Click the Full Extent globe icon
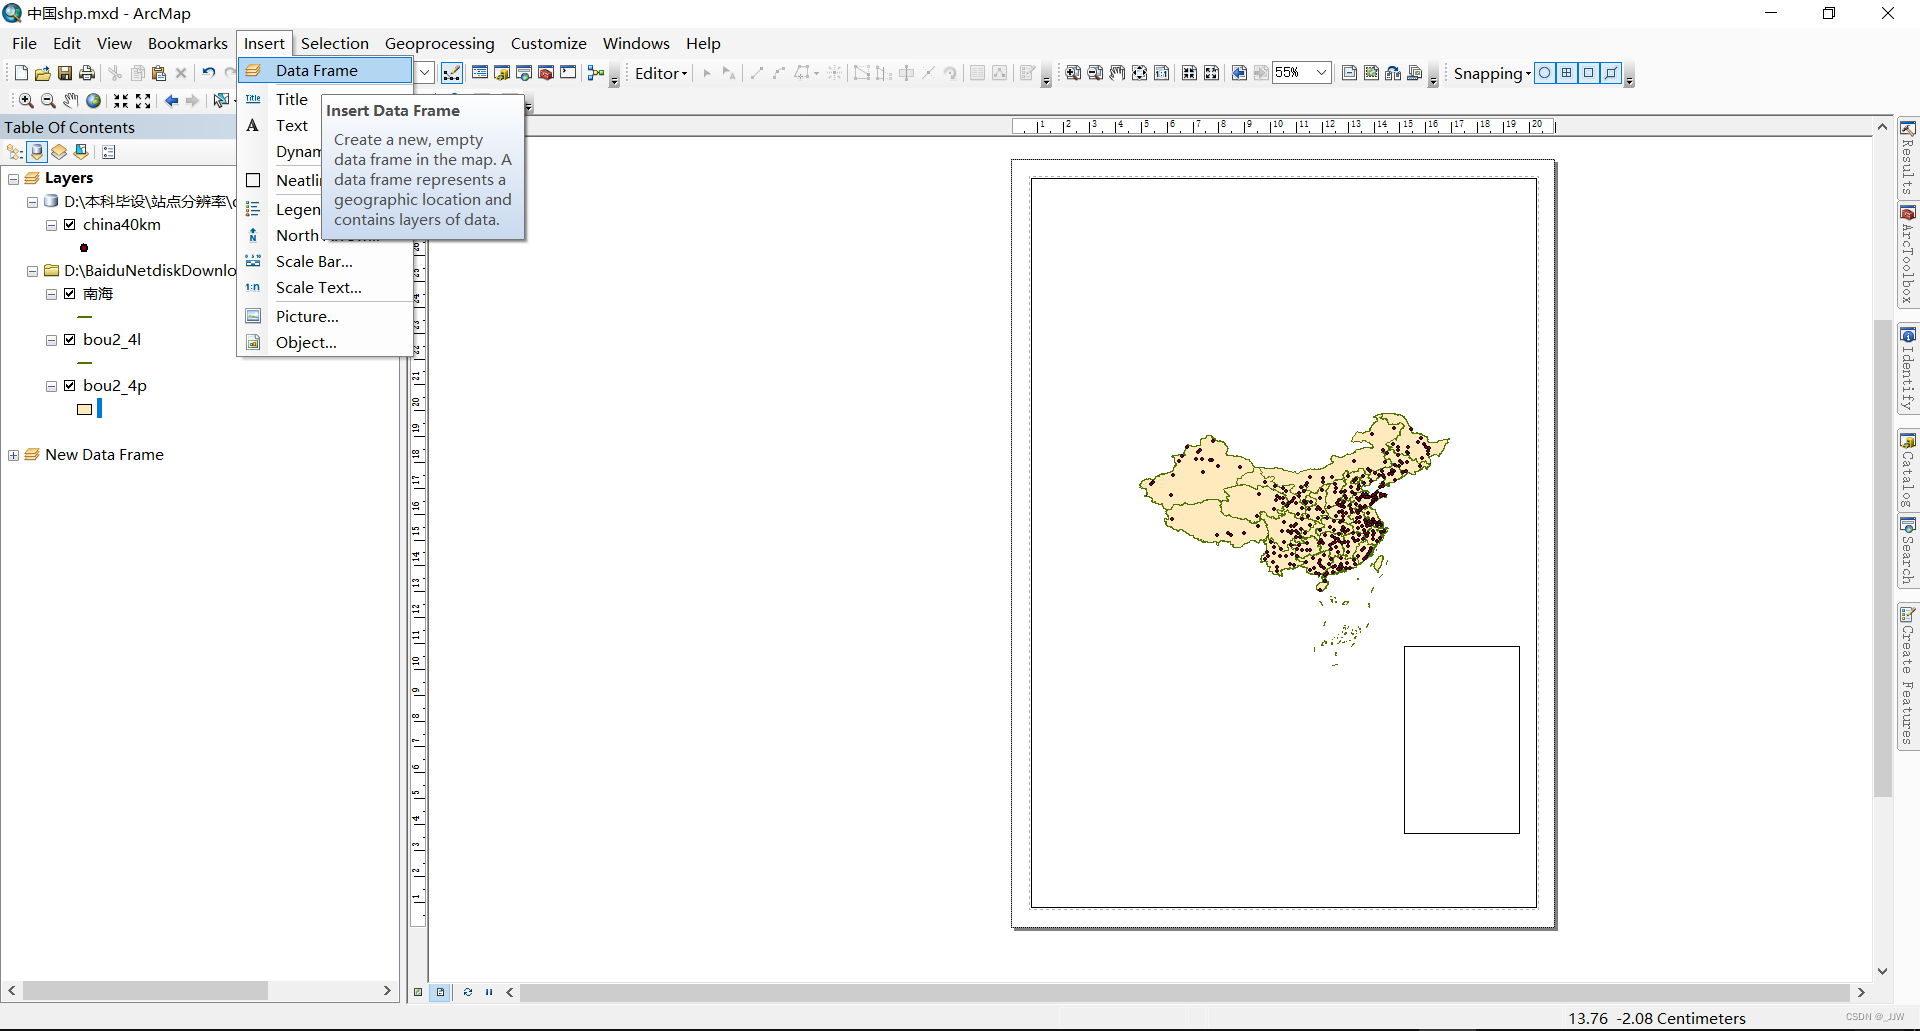The image size is (1920, 1031). [93, 100]
